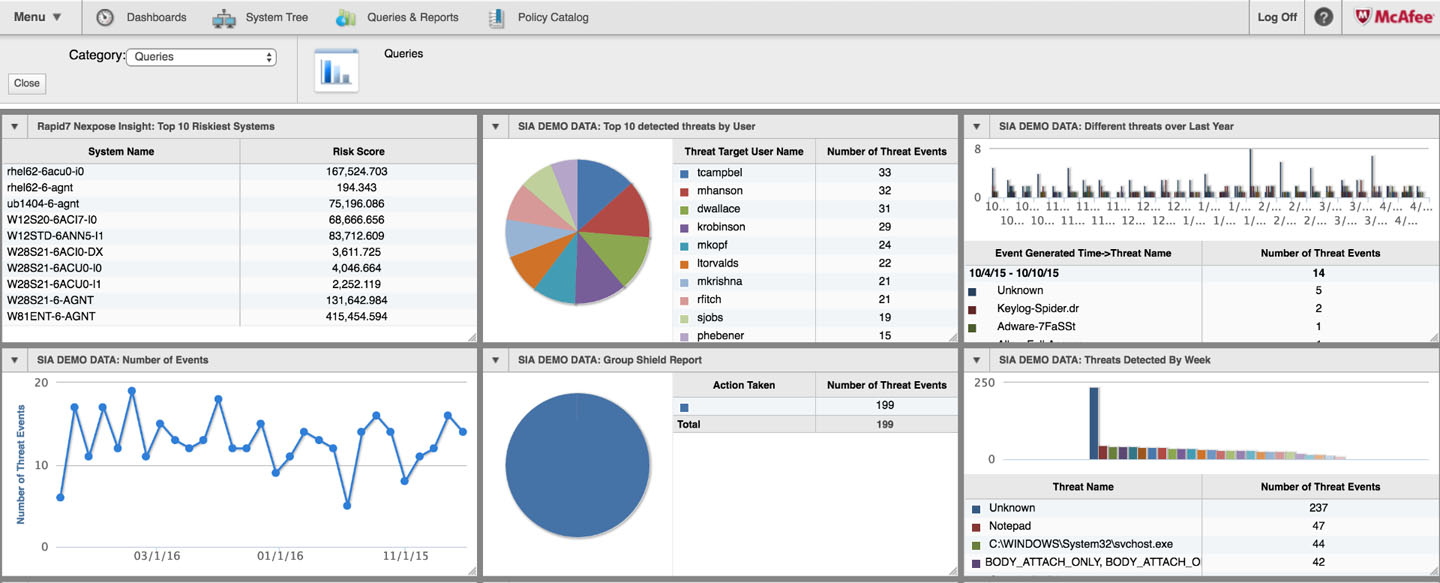Image resolution: width=1440 pixels, height=583 pixels.
Task: Click the Queries & Reports icon
Action: coord(346,17)
